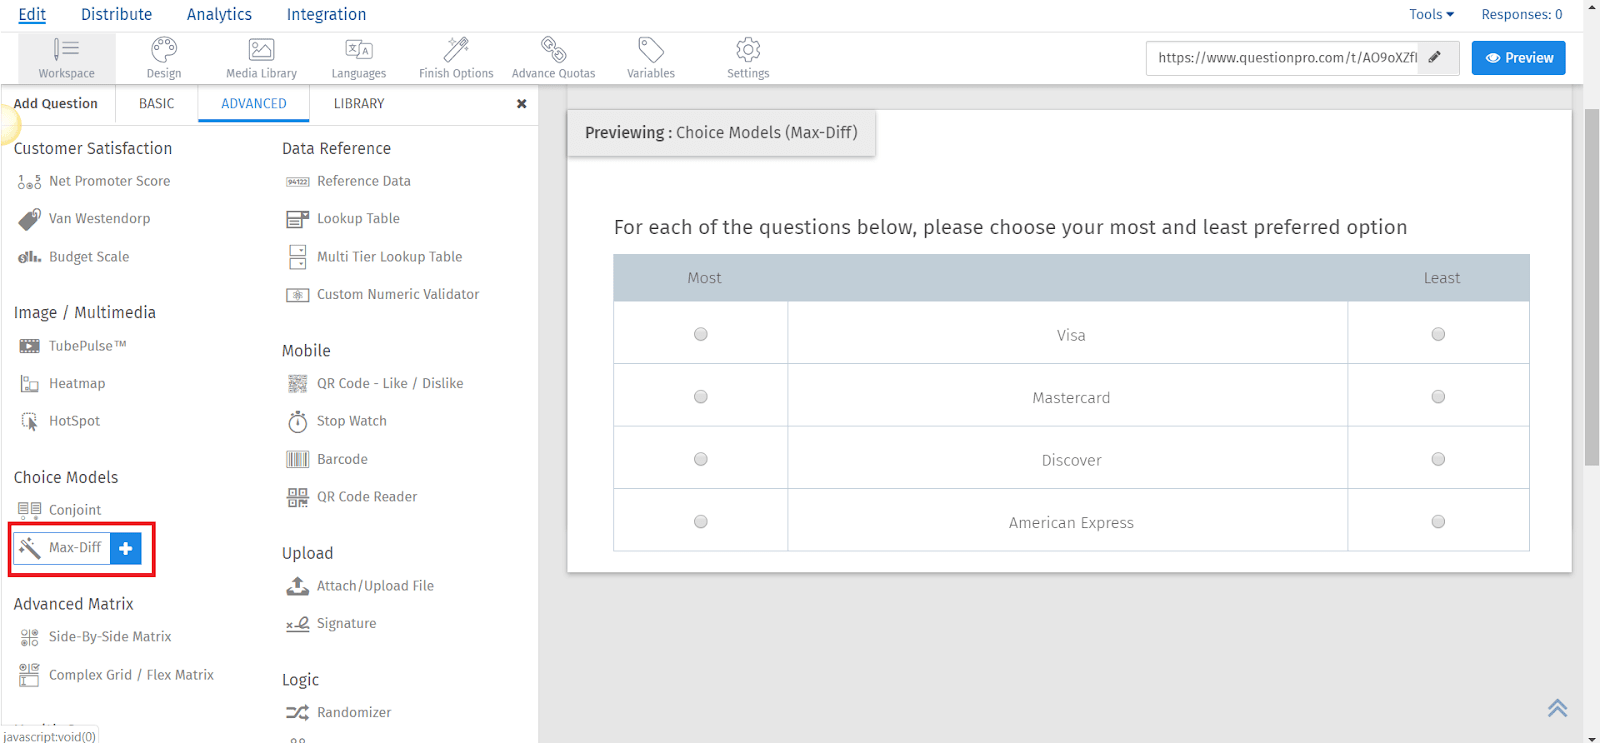The height and width of the screenshot is (743, 1600).
Task: Select the Attach/Upload File icon
Action: pyautogui.click(x=298, y=586)
